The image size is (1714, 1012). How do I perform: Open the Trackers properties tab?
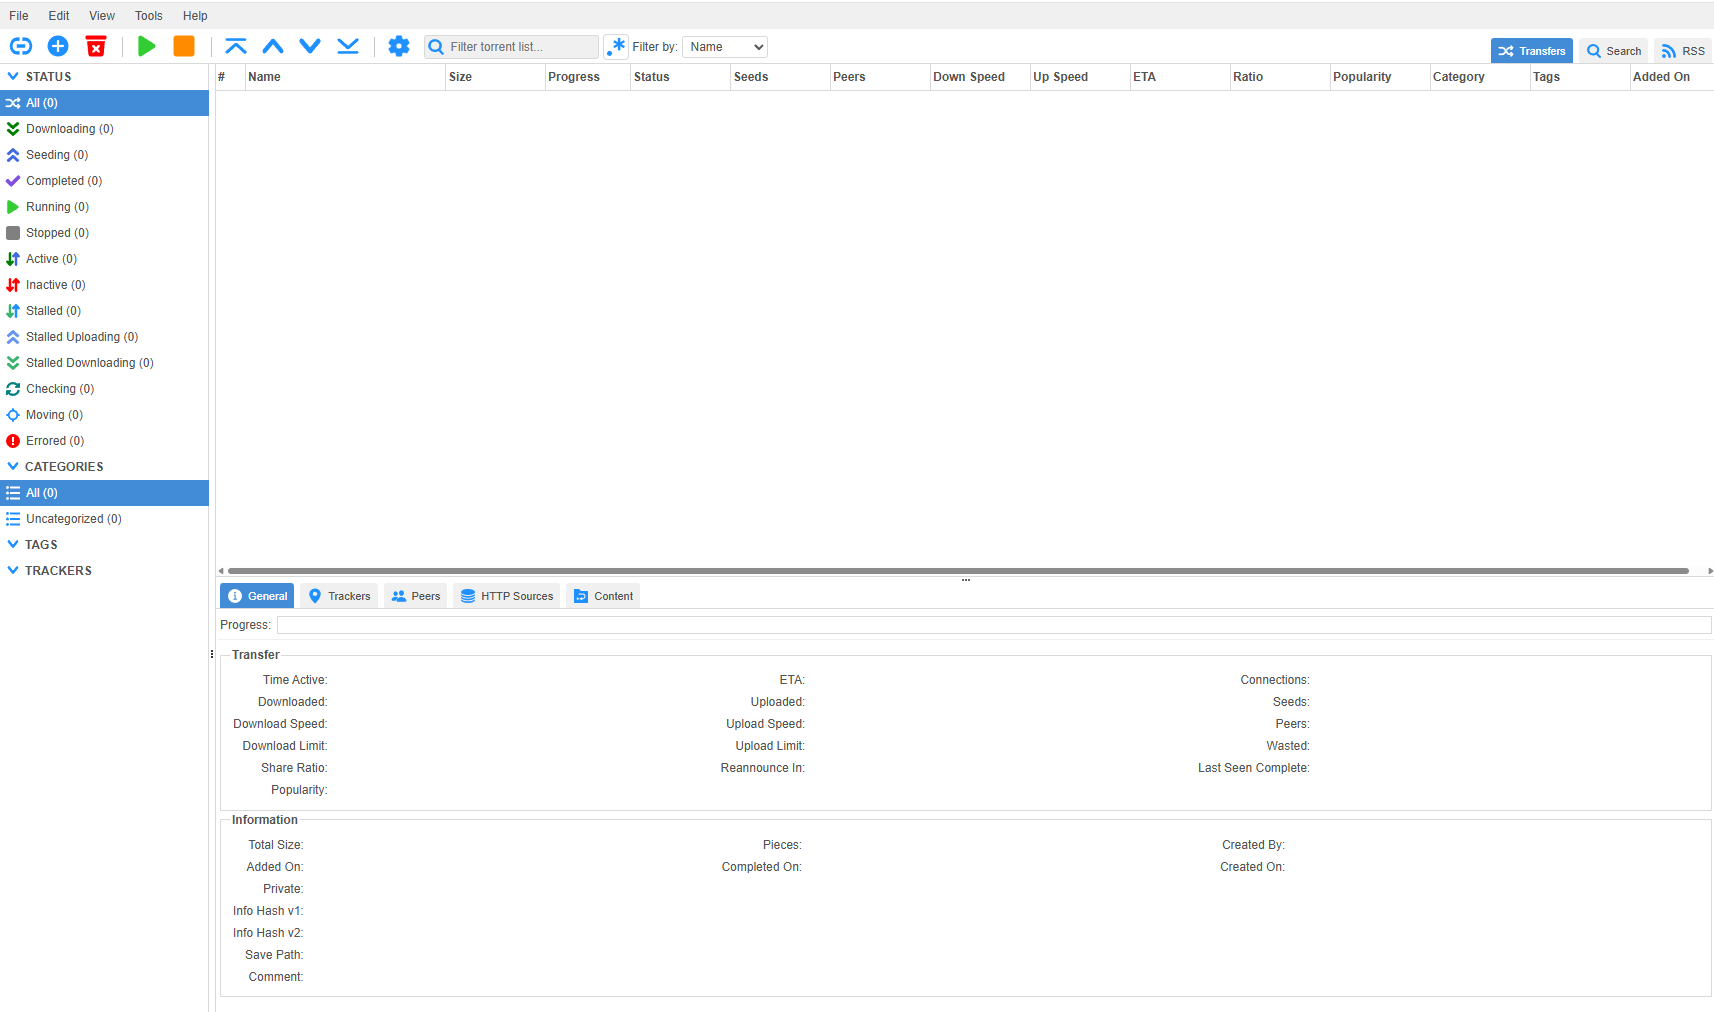pos(339,596)
